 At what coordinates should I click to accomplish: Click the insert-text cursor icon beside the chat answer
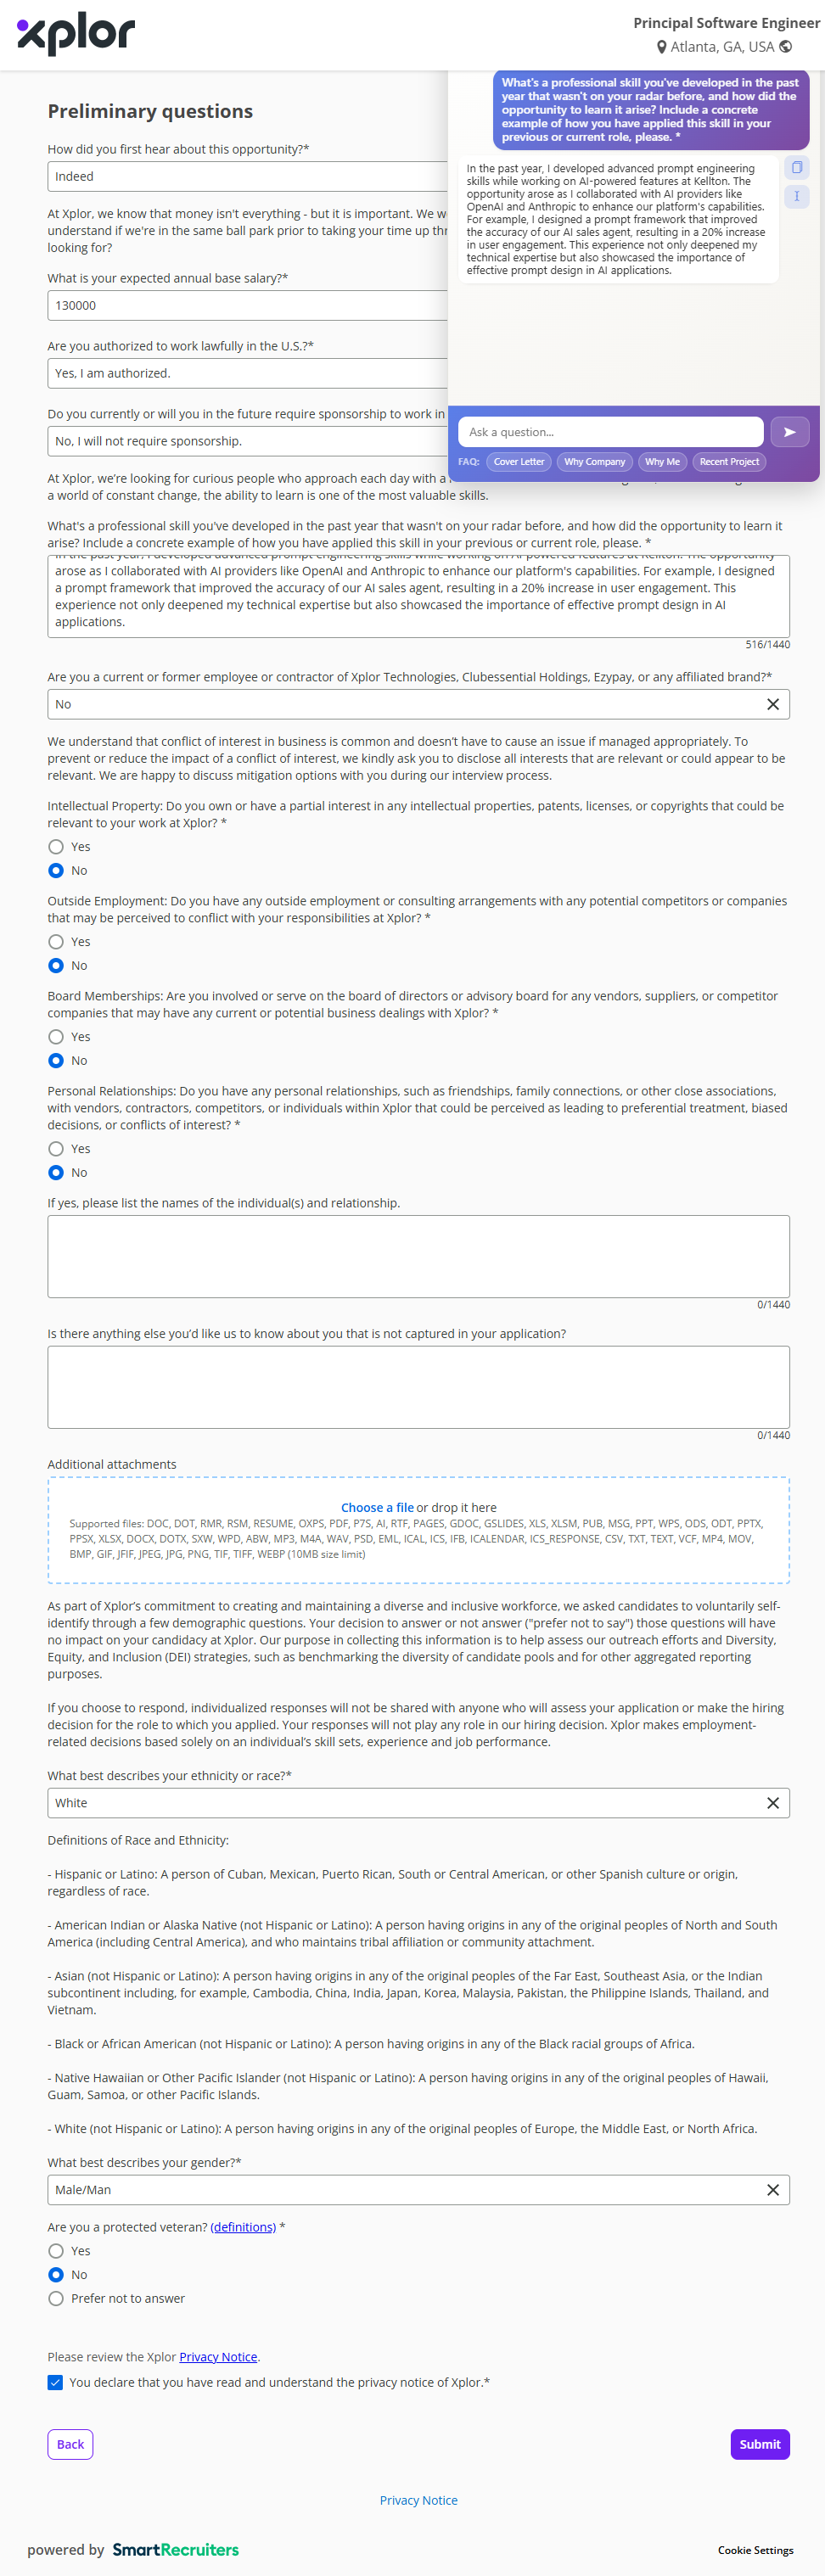coord(796,196)
